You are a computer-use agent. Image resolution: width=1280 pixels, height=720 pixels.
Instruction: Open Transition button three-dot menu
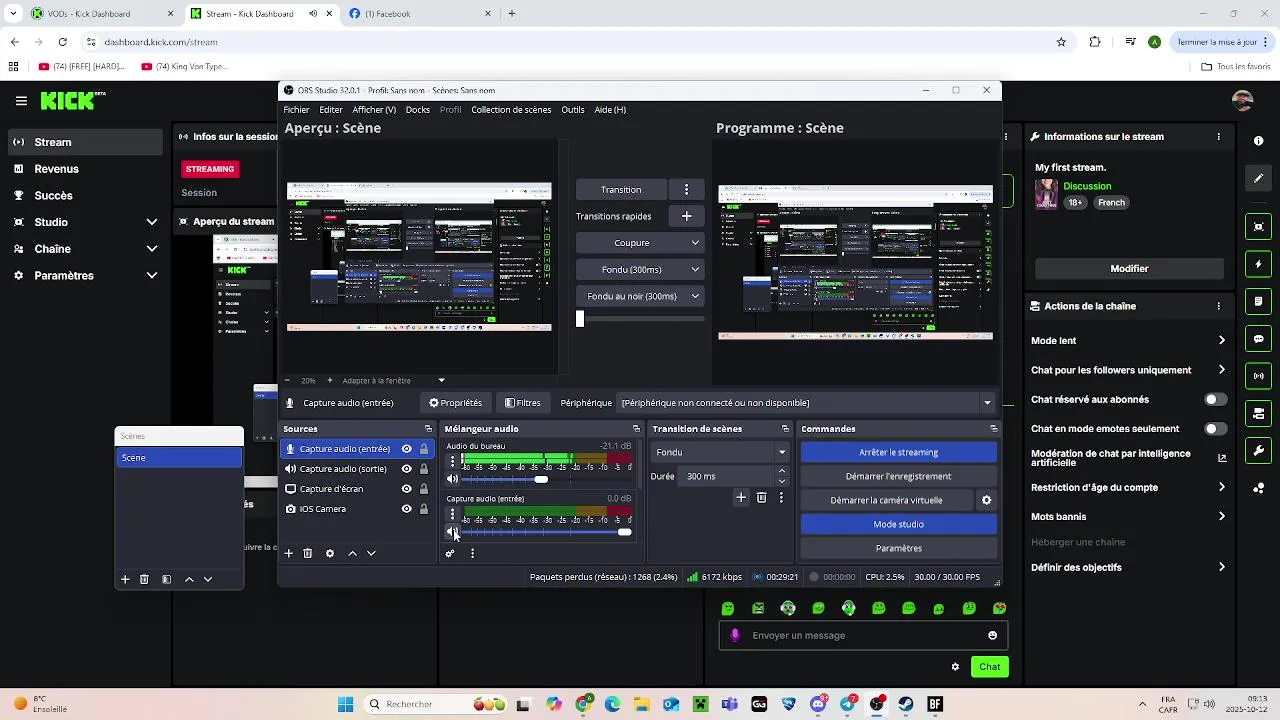pos(686,189)
